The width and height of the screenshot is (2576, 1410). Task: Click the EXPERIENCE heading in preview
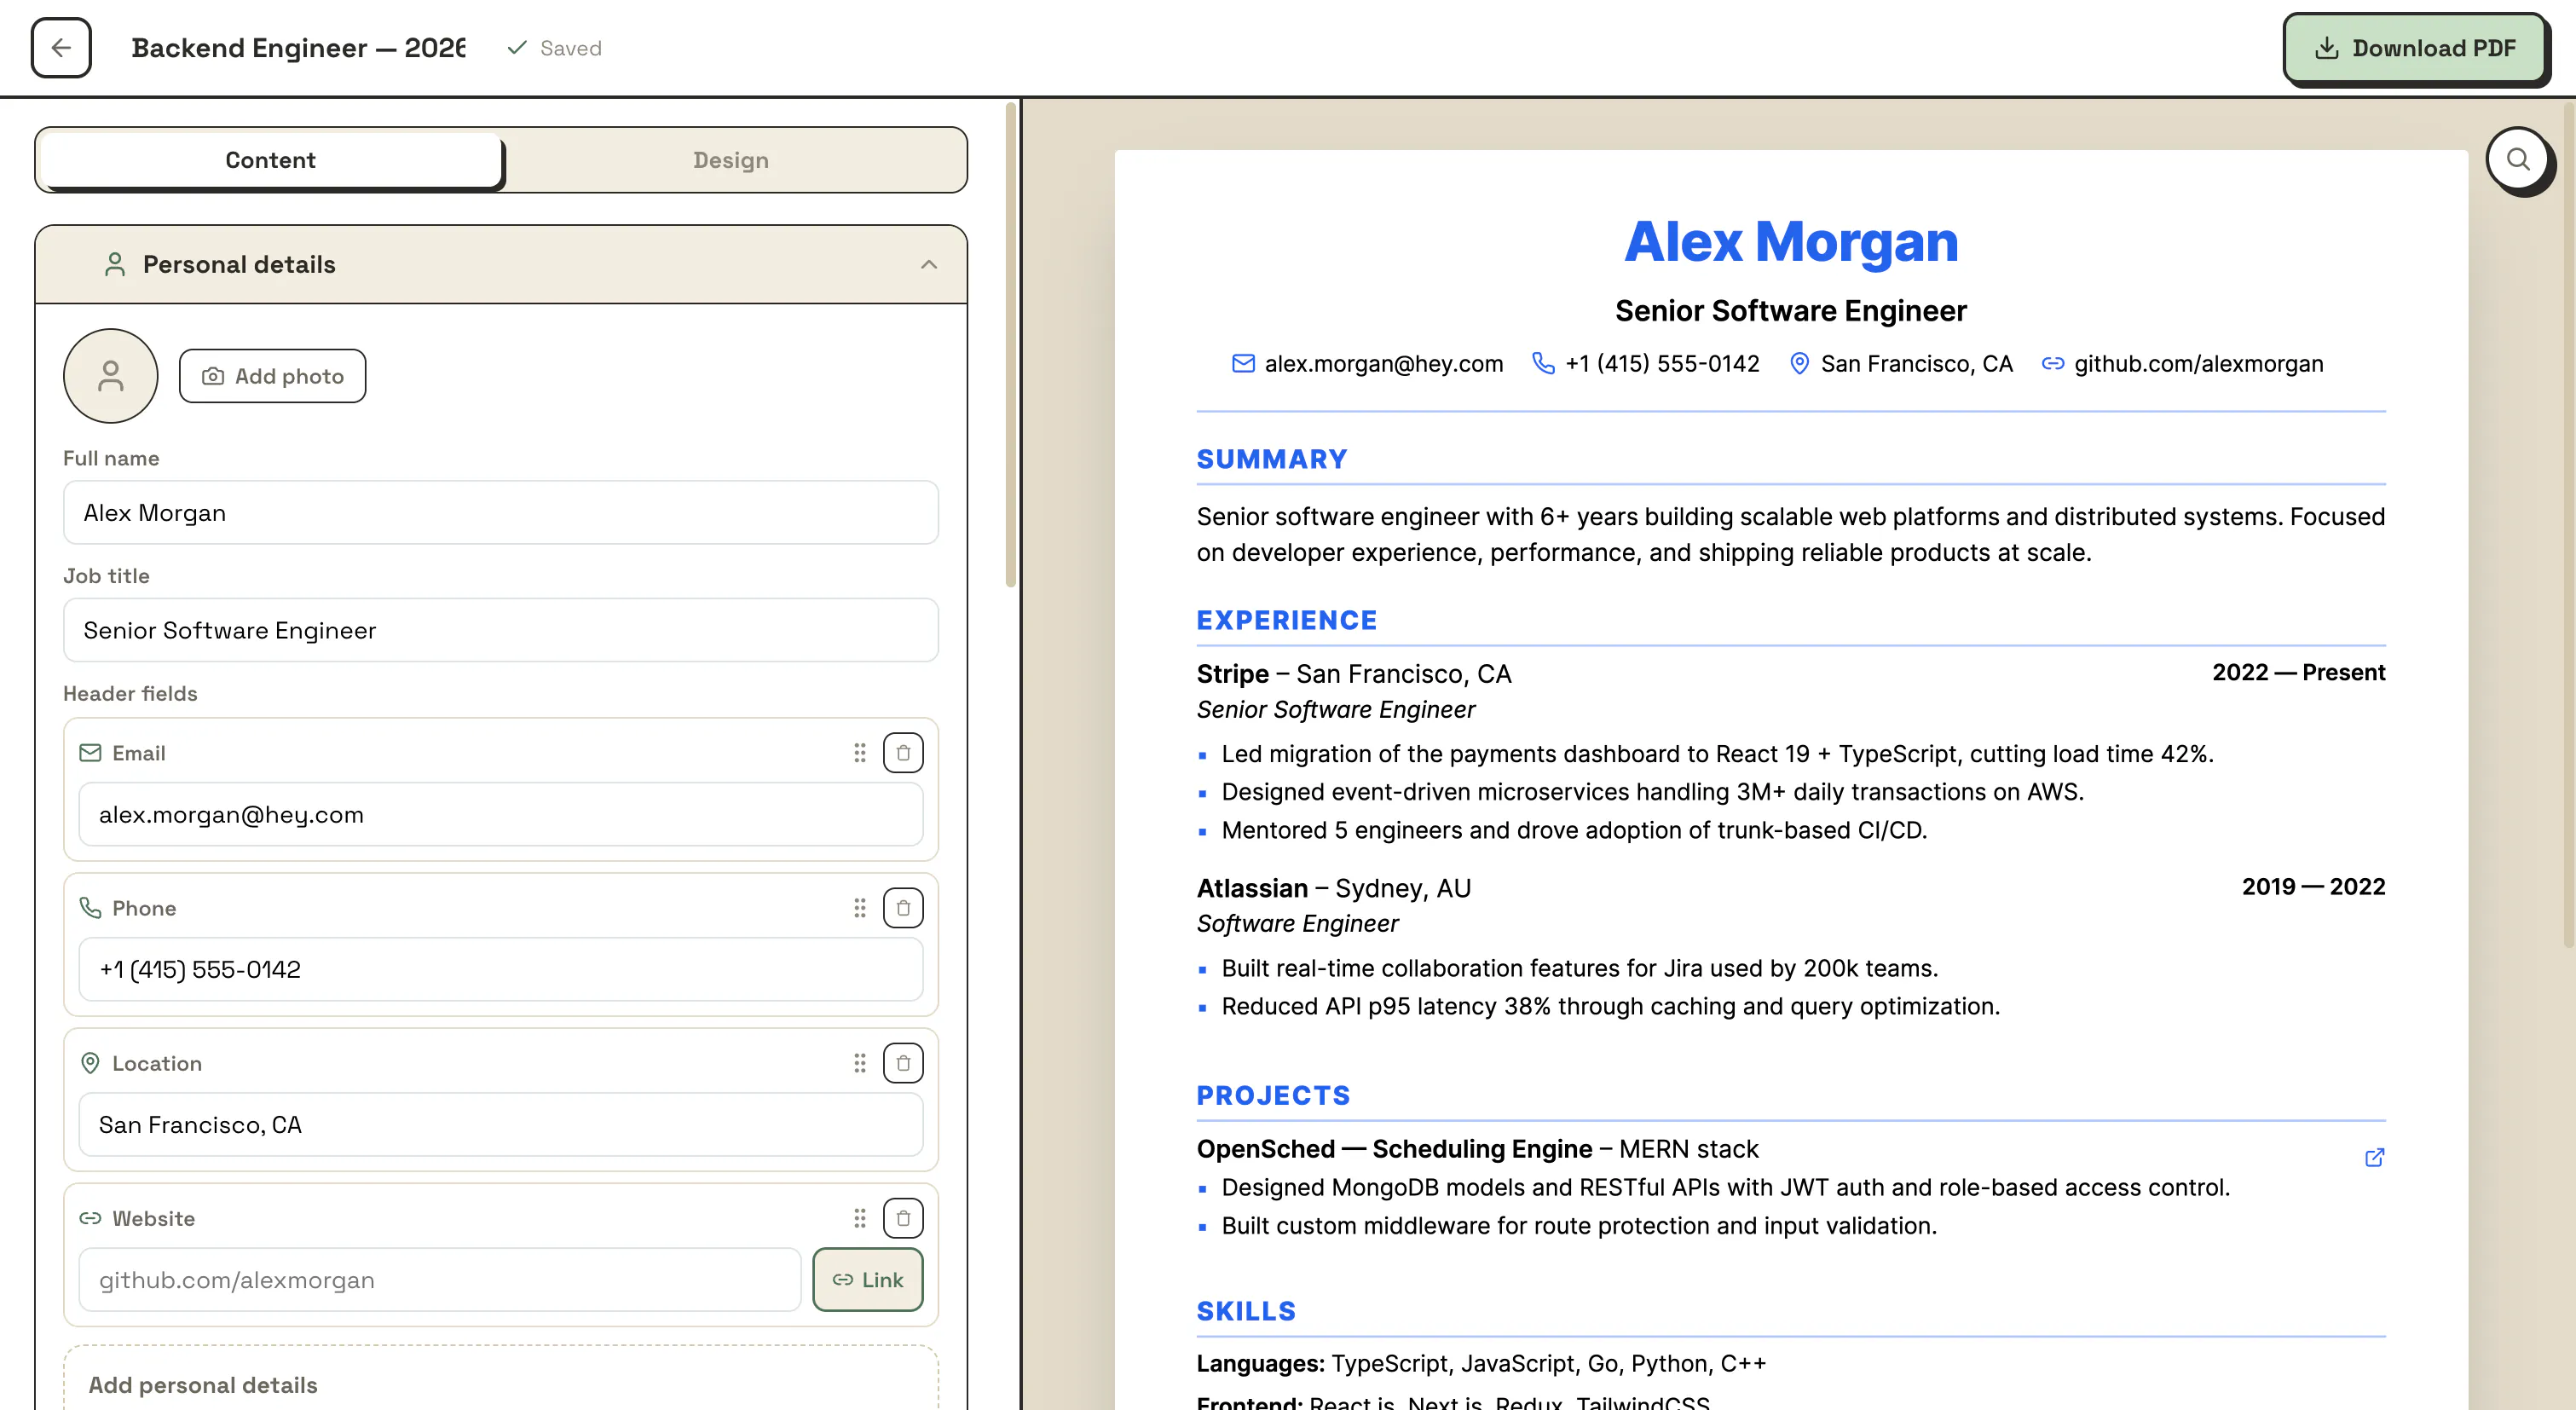1287,620
